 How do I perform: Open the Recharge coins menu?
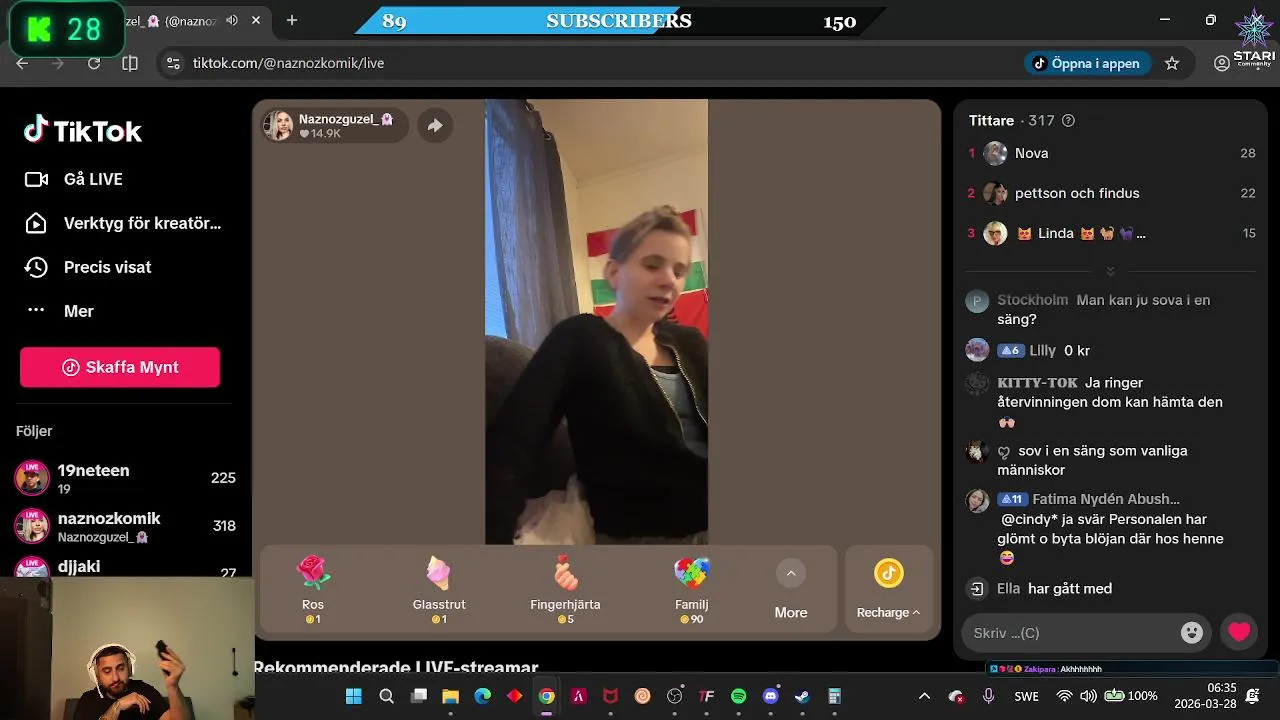(888, 589)
